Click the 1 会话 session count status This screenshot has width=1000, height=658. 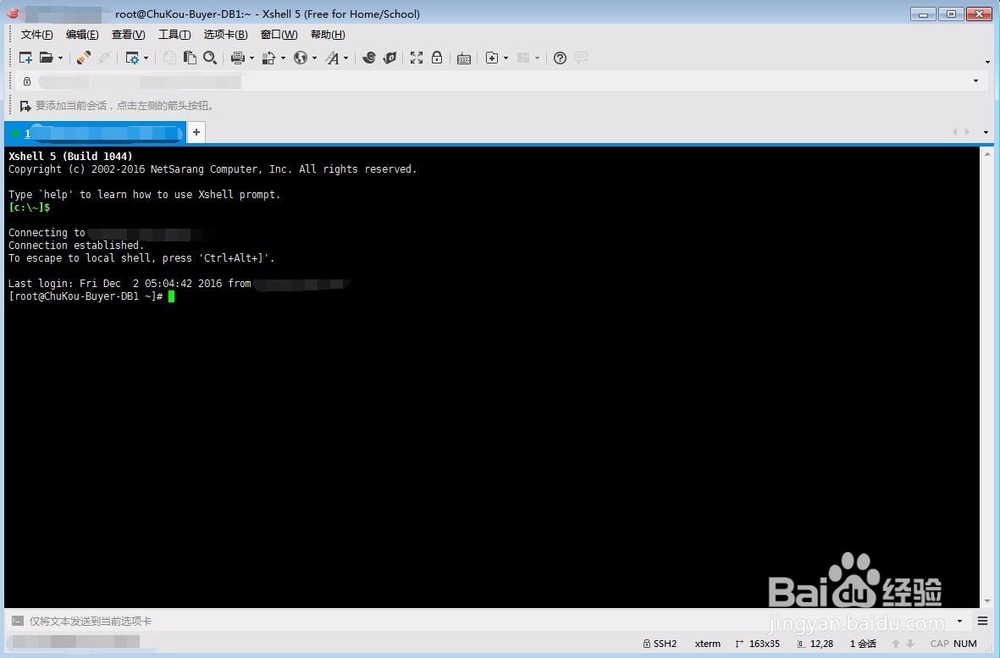tap(863, 643)
